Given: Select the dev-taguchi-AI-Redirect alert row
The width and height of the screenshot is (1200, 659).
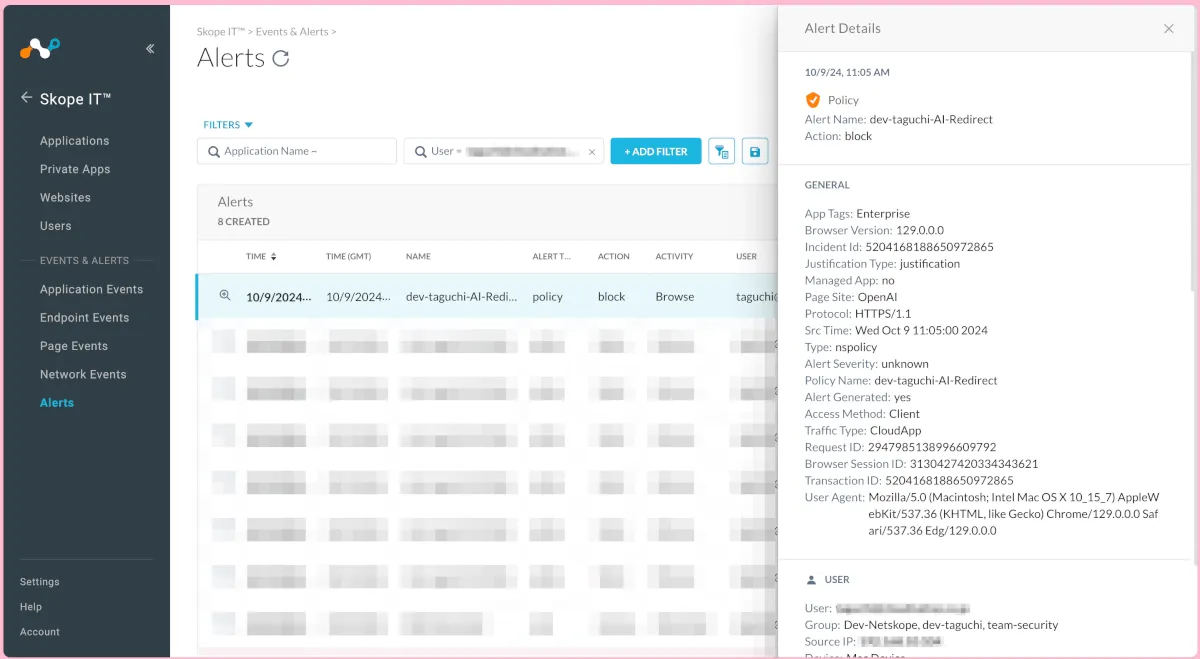Looking at the screenshot, I should click(x=461, y=297).
